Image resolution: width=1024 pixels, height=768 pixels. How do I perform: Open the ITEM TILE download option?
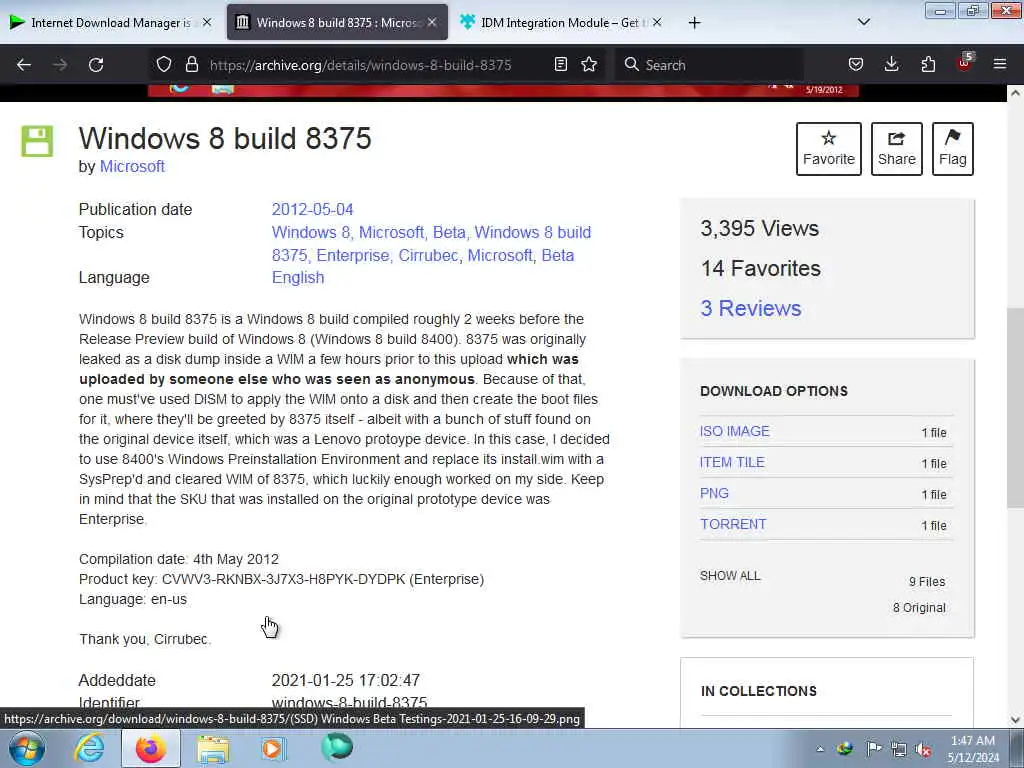point(732,462)
